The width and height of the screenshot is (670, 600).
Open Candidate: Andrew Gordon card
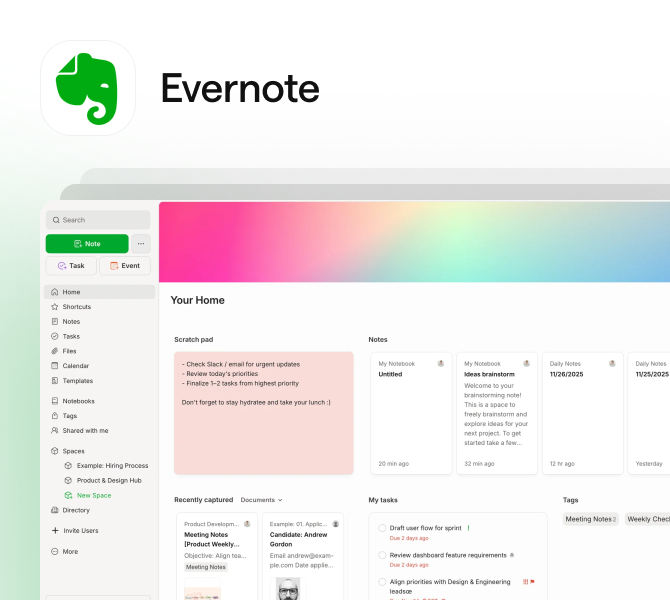(303, 556)
